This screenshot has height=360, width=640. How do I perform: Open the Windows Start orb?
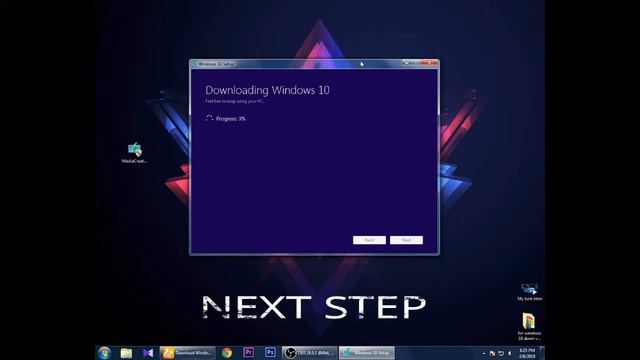pos(104,353)
